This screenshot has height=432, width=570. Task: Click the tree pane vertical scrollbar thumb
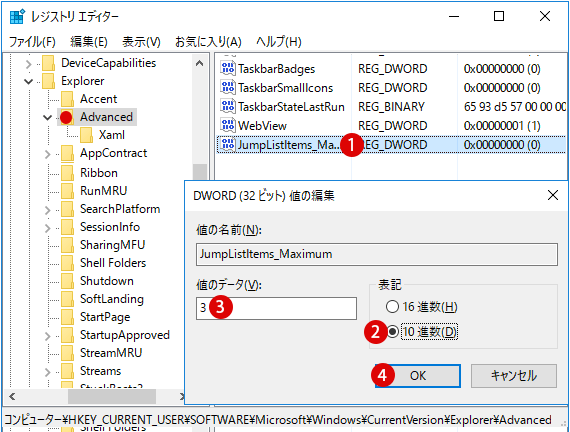pos(200,172)
